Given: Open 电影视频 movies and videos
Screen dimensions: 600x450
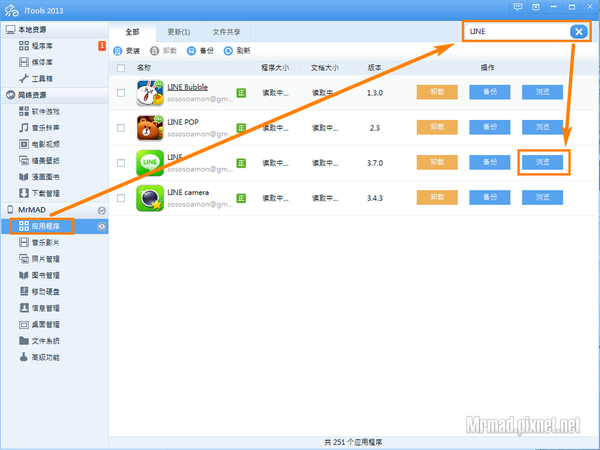Looking at the screenshot, I should 39,144.
